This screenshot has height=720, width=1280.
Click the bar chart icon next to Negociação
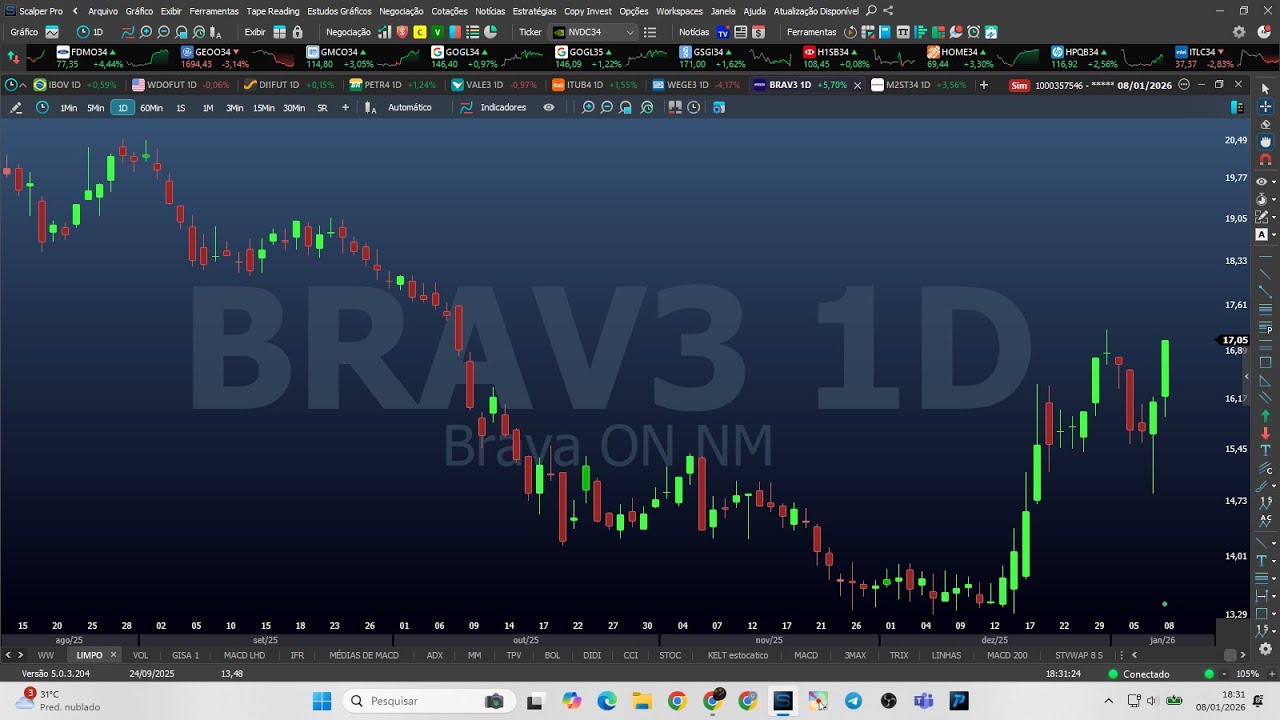[x=384, y=32]
